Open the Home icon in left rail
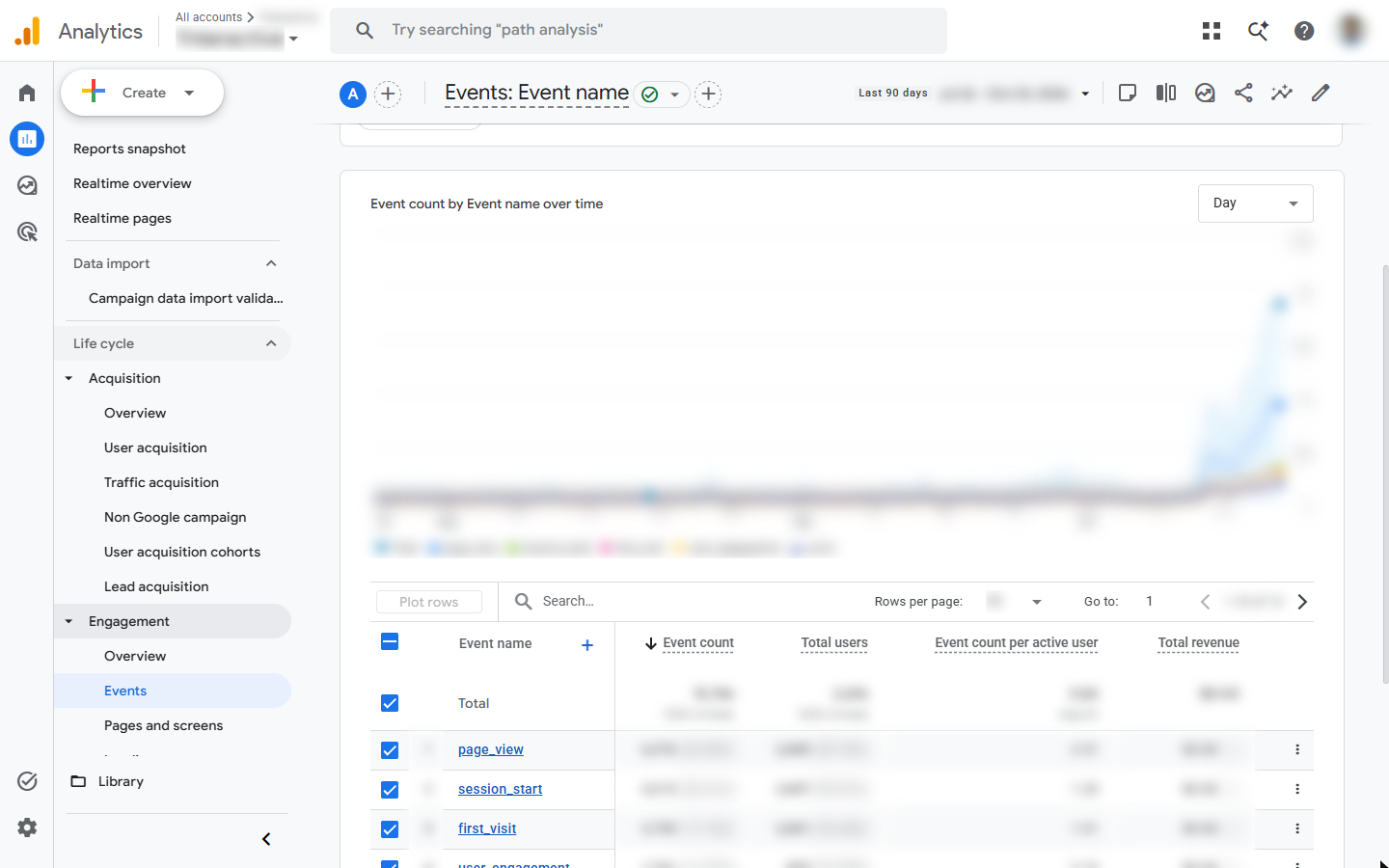Screen dimensions: 1389x868 (27, 93)
